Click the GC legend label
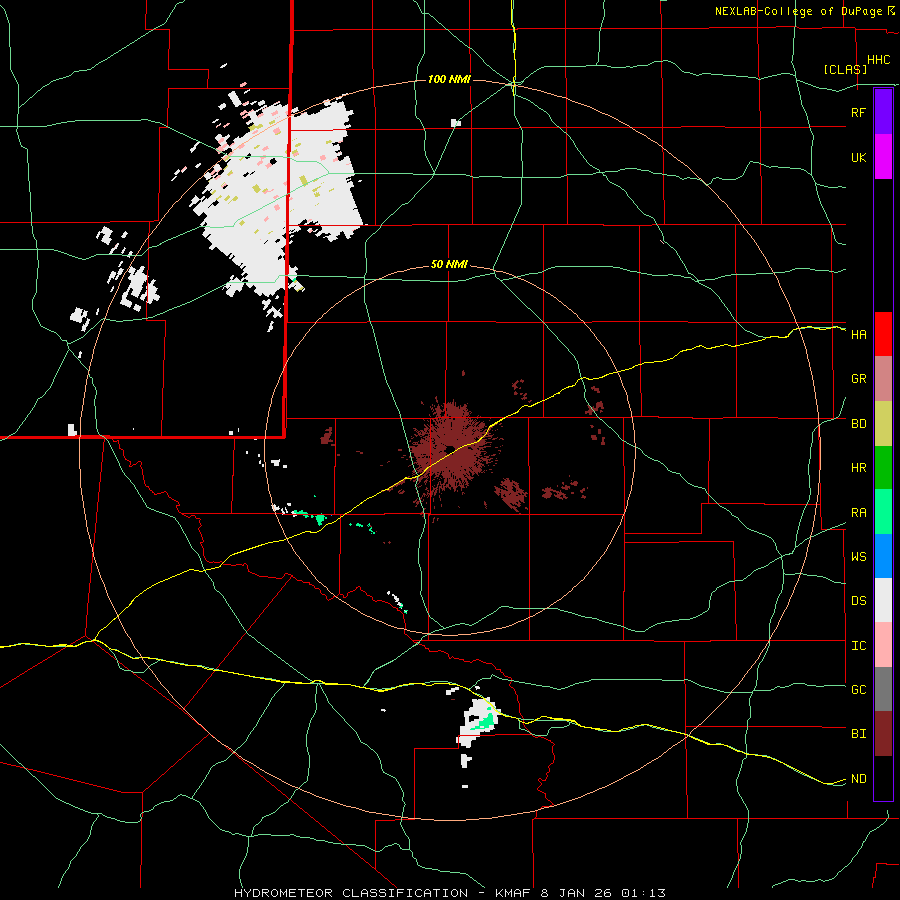The image size is (900, 900). [858, 690]
